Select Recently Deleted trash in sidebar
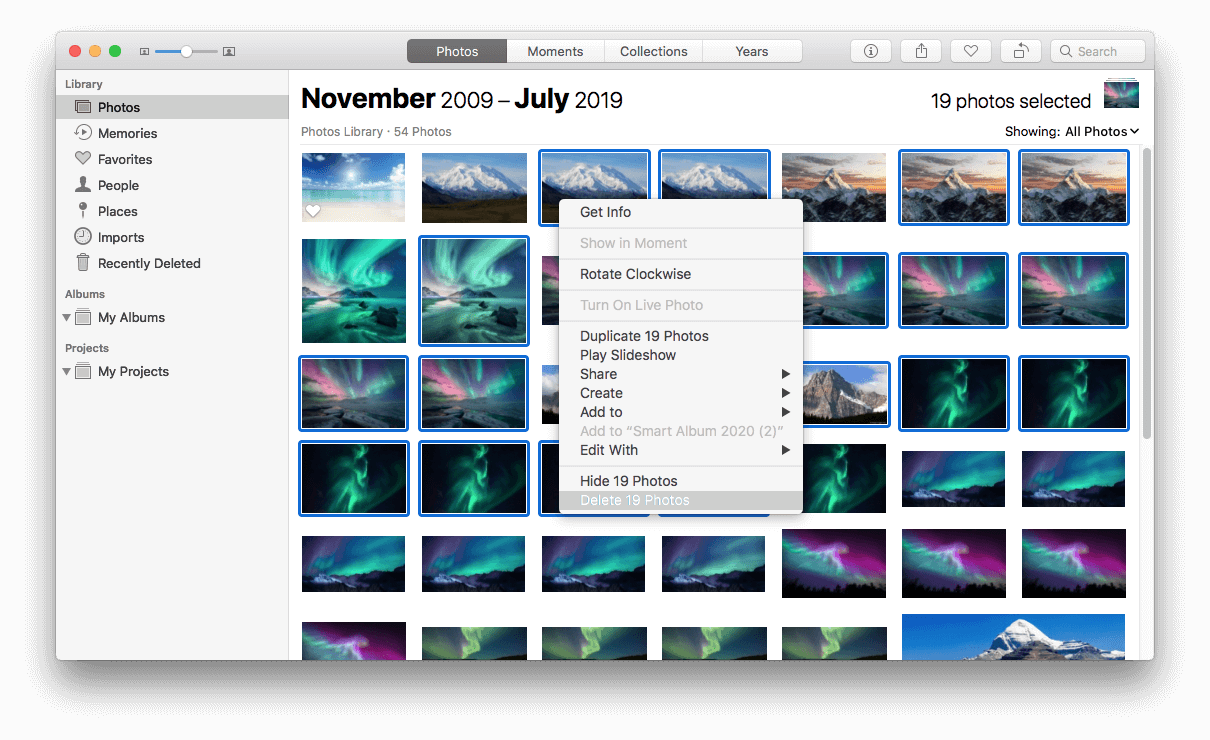 pyautogui.click(x=148, y=263)
